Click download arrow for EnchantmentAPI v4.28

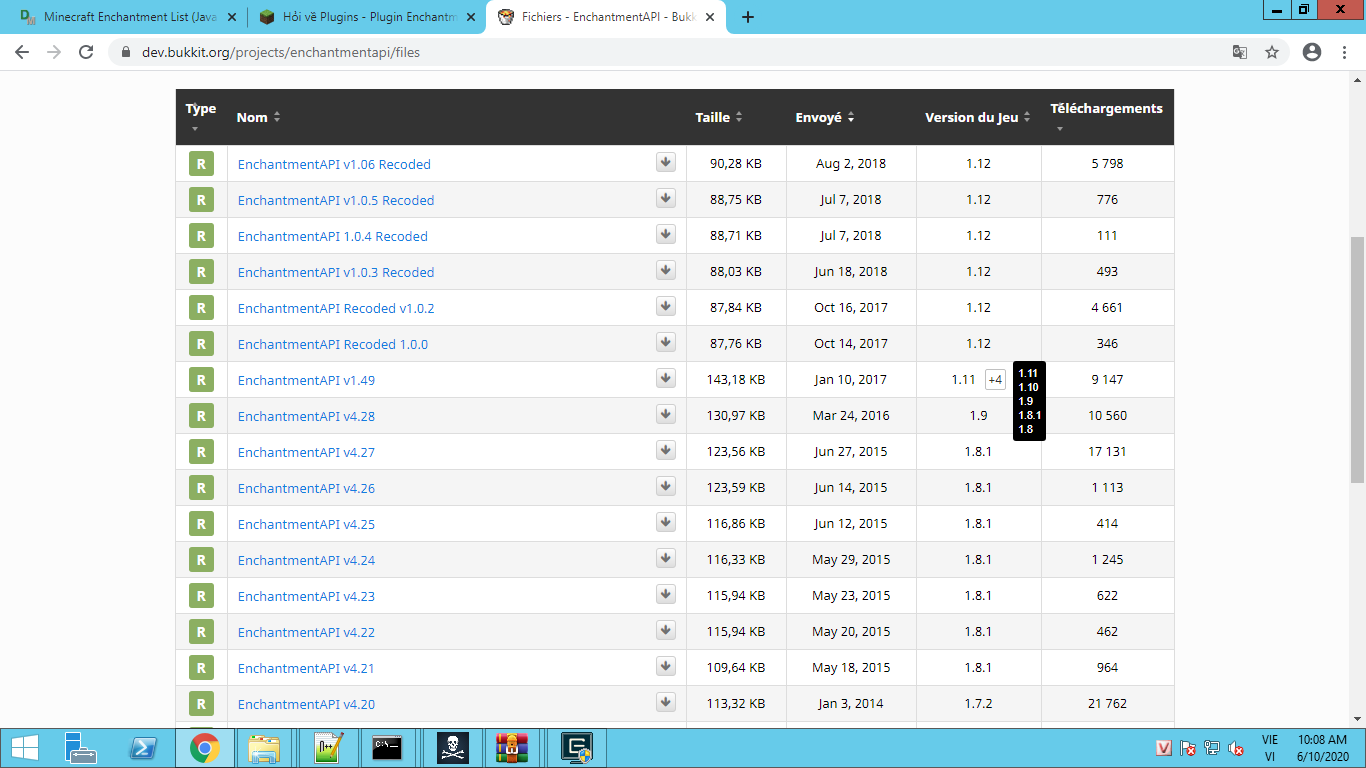[x=666, y=415]
